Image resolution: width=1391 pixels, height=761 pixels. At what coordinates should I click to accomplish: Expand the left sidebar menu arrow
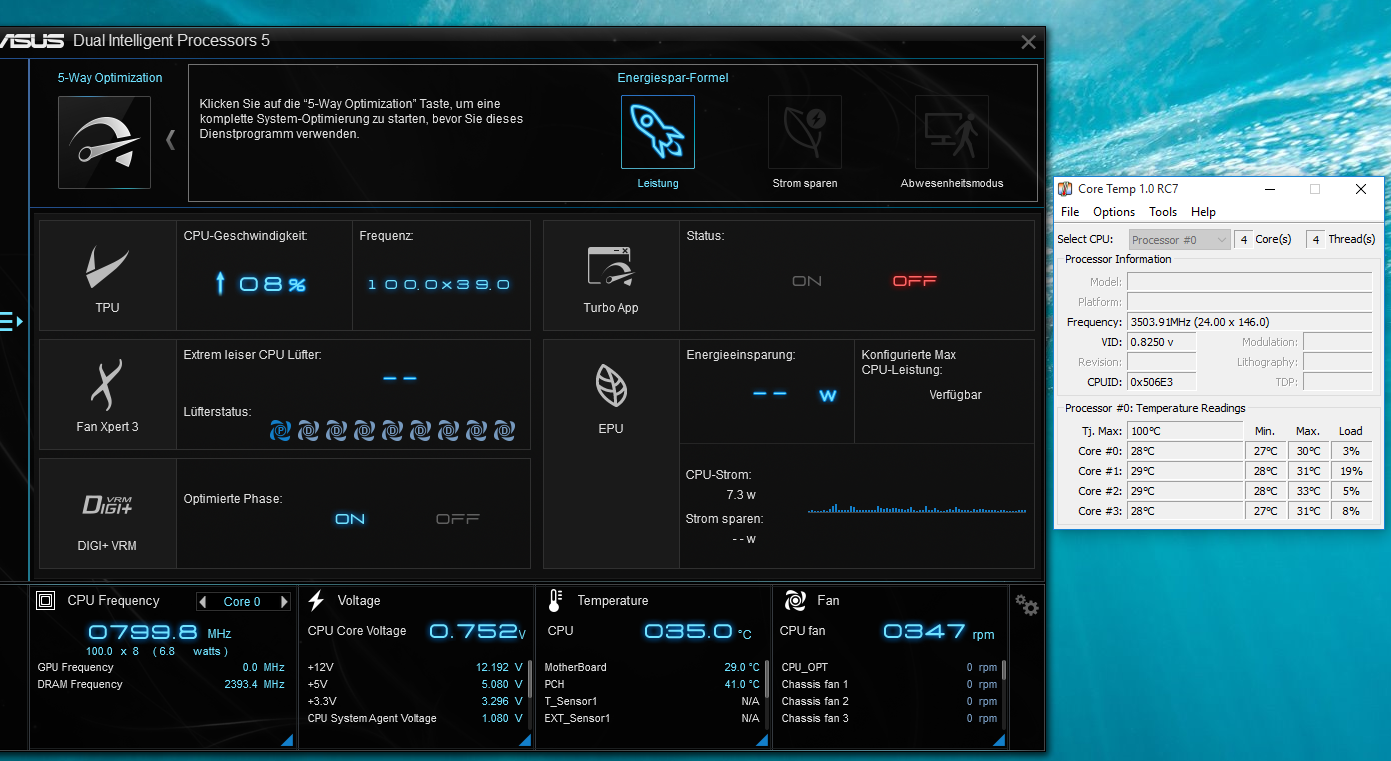pos(11,321)
